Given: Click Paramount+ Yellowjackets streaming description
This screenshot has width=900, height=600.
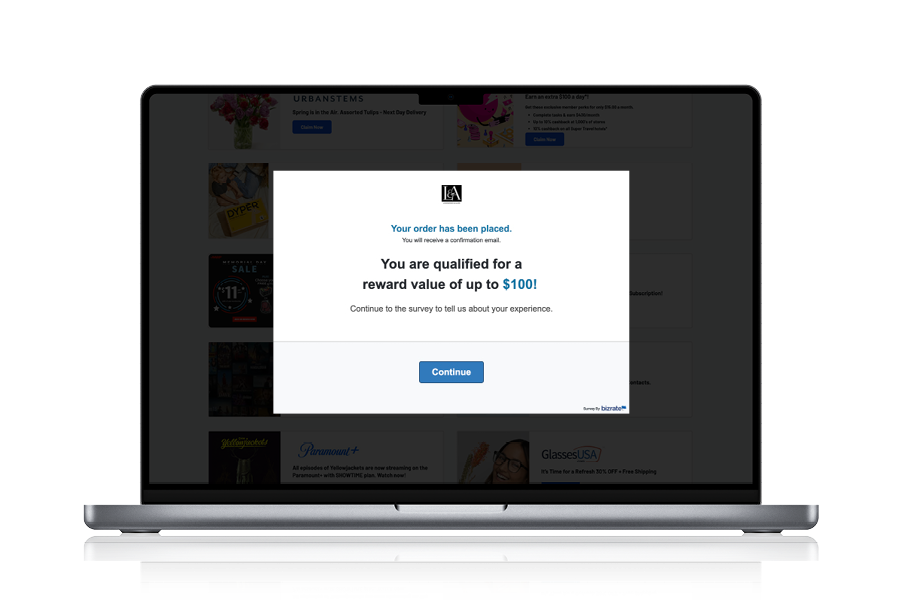Looking at the screenshot, I should click(360, 471).
